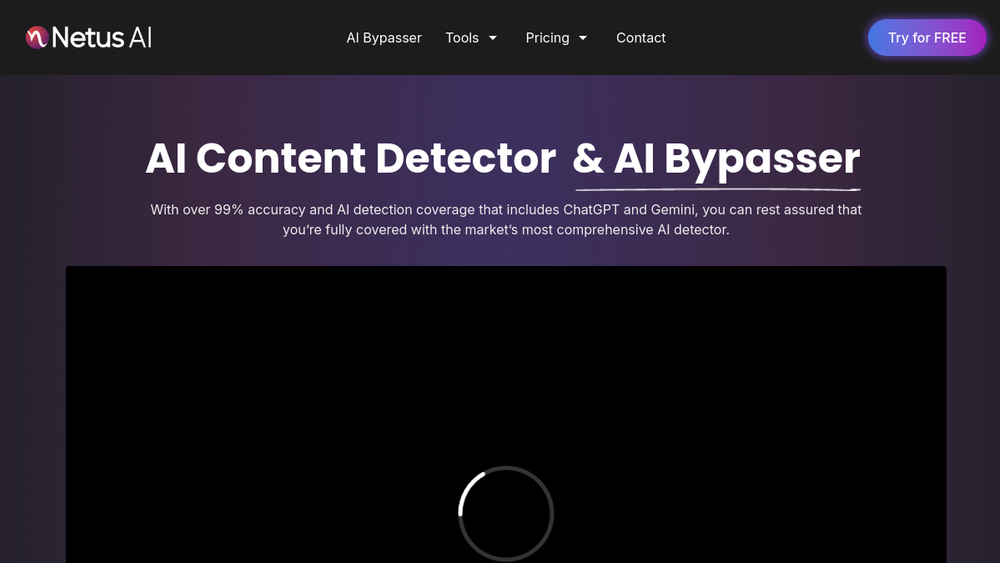1000x563 pixels.
Task: Expand the Pricing dropdown arrow
Action: pos(583,38)
